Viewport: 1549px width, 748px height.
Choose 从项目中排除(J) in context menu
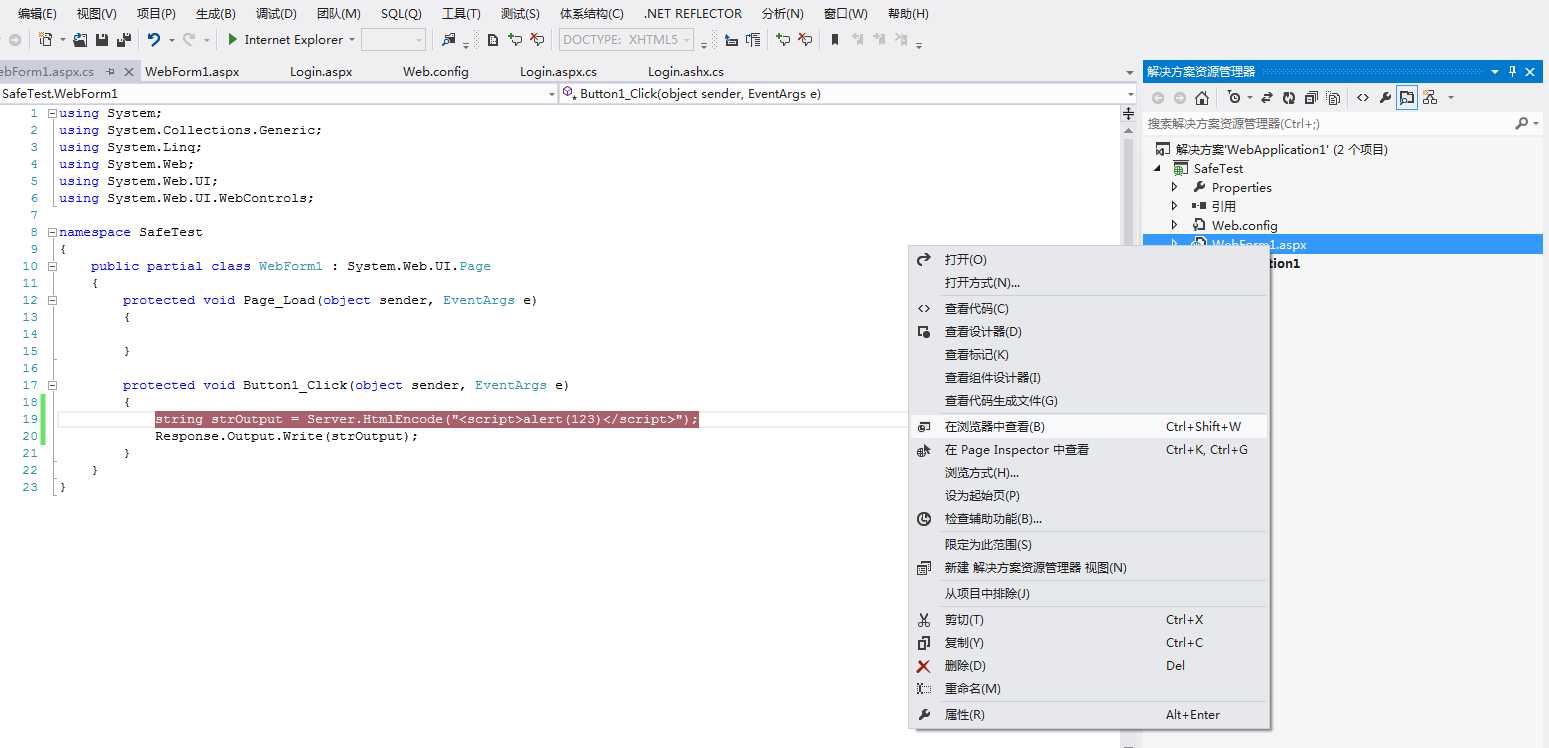(x=1089, y=593)
